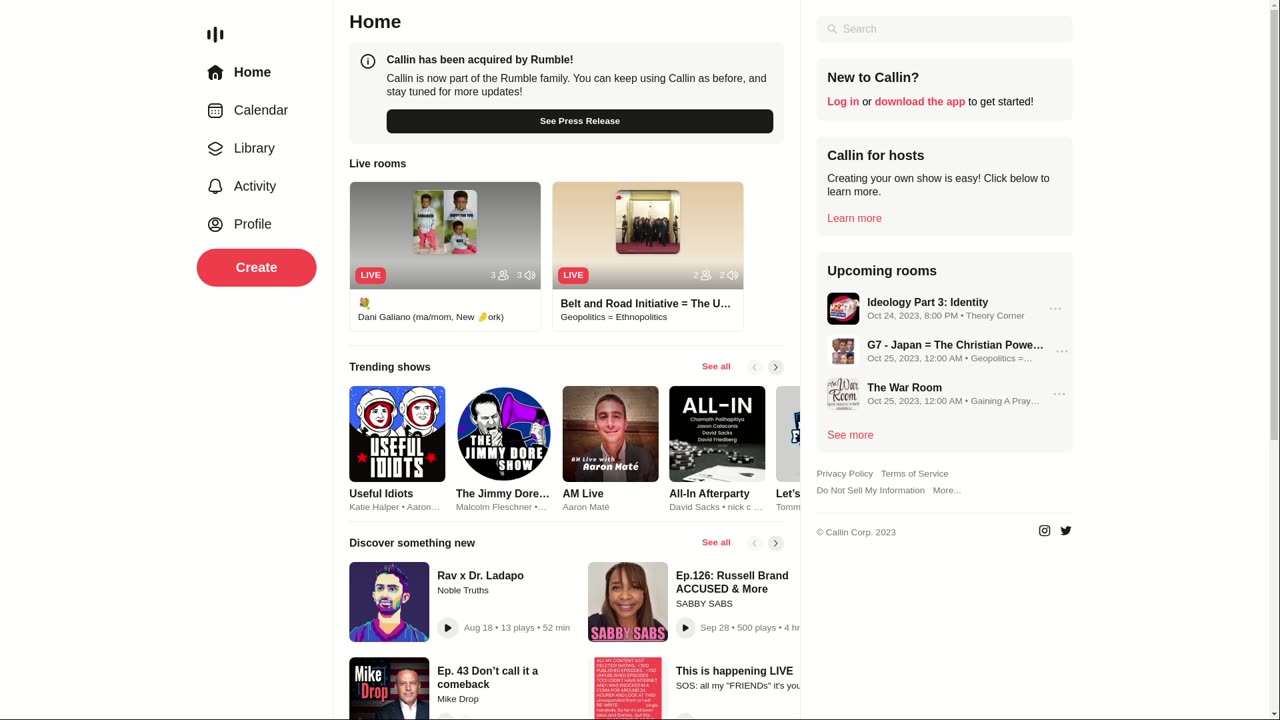
Task: Click Noble Truths show name
Action: point(463,591)
